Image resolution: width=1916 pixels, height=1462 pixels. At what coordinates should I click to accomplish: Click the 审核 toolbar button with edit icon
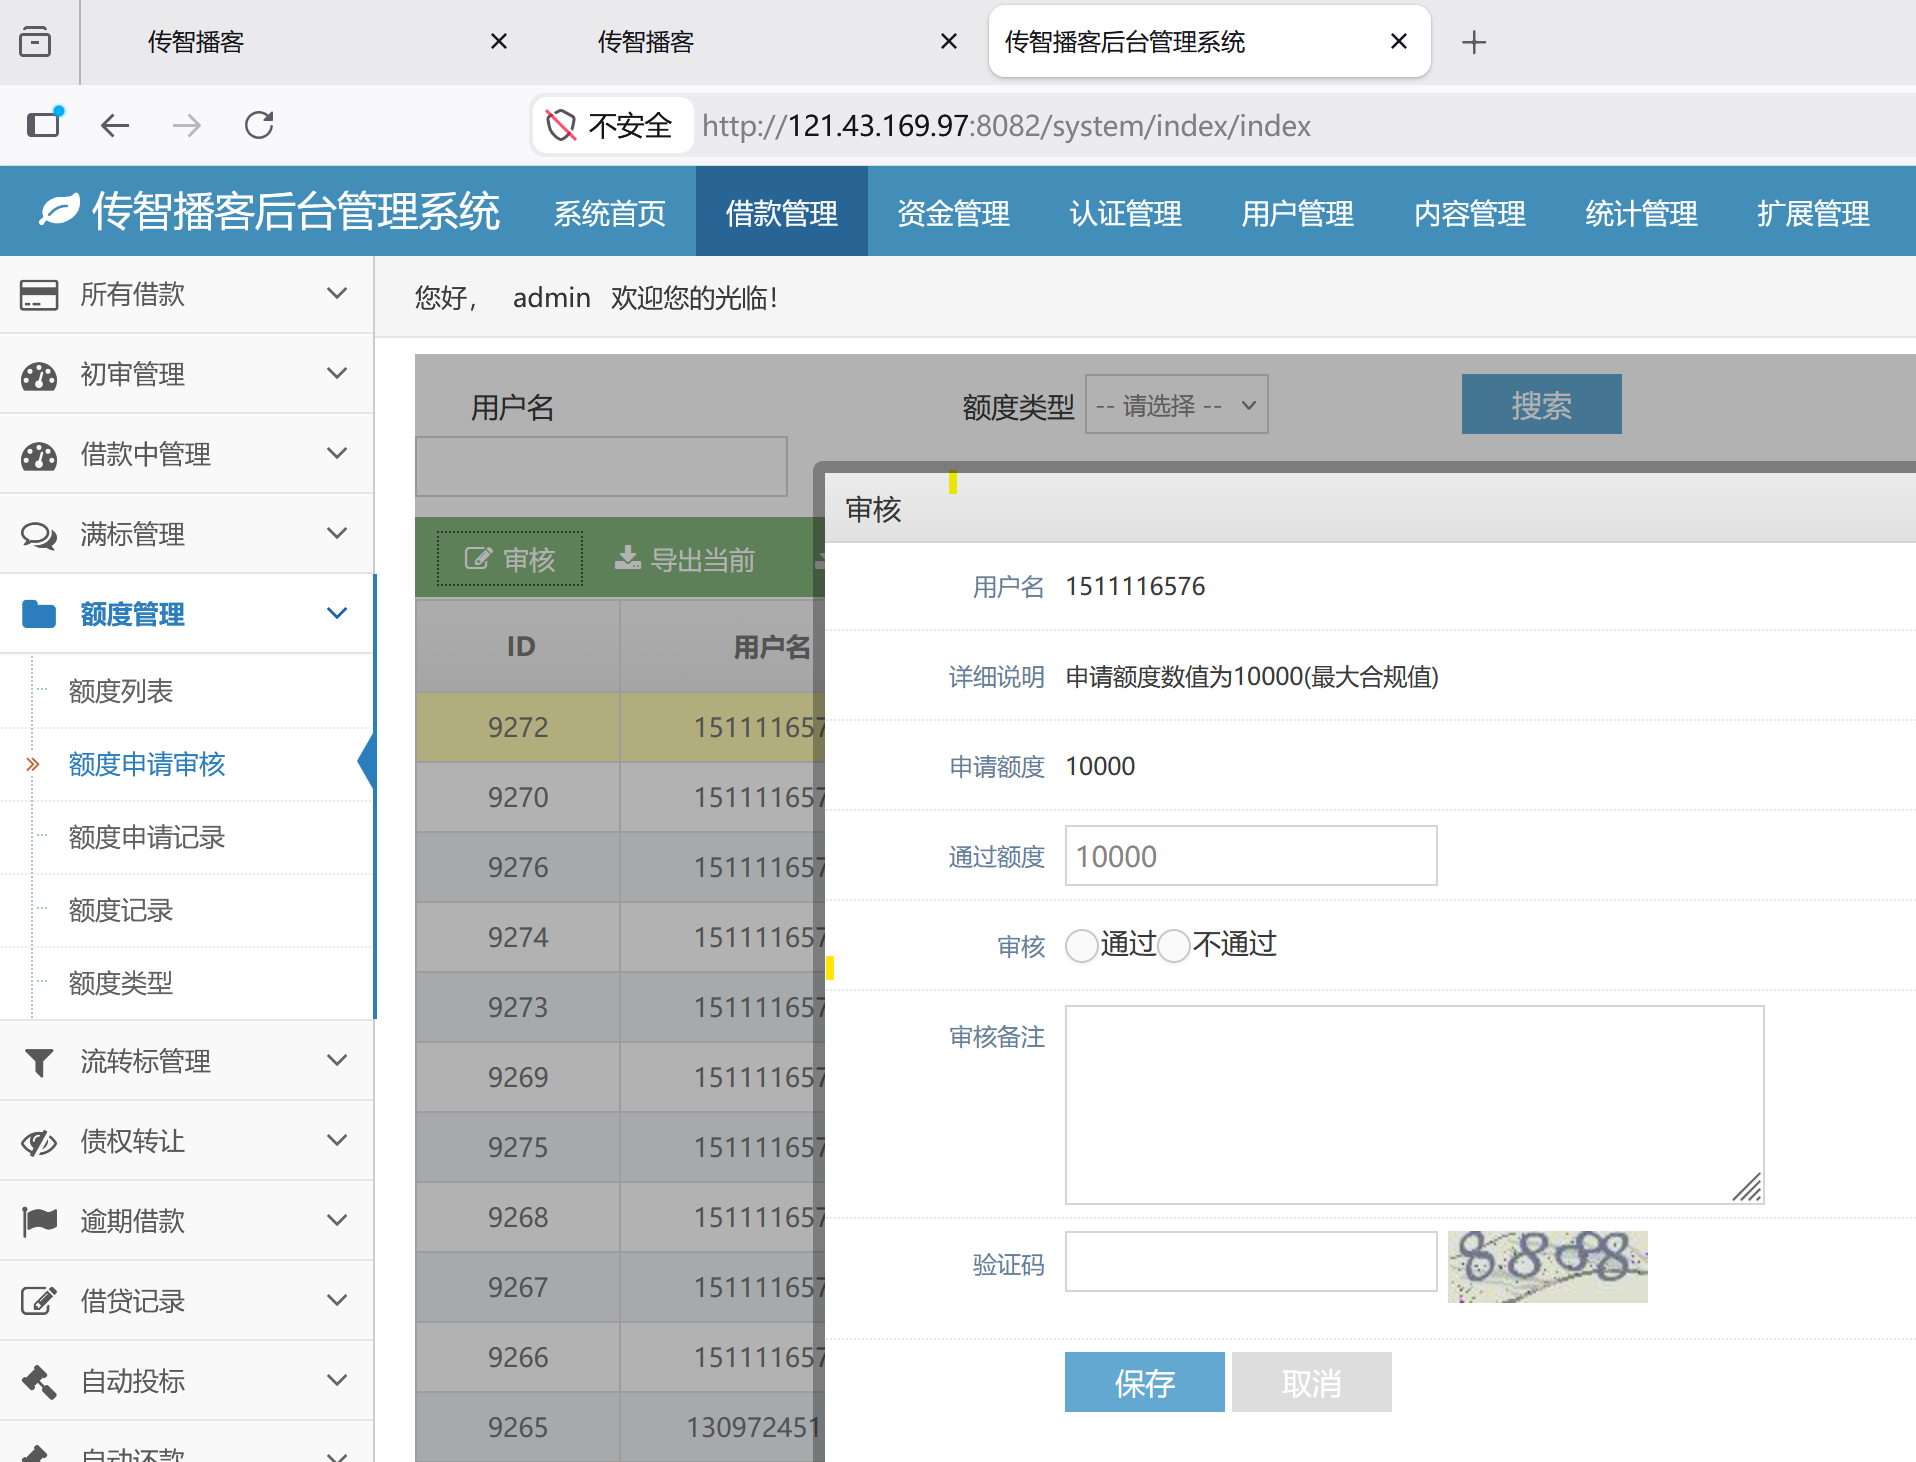pyautogui.click(x=510, y=559)
